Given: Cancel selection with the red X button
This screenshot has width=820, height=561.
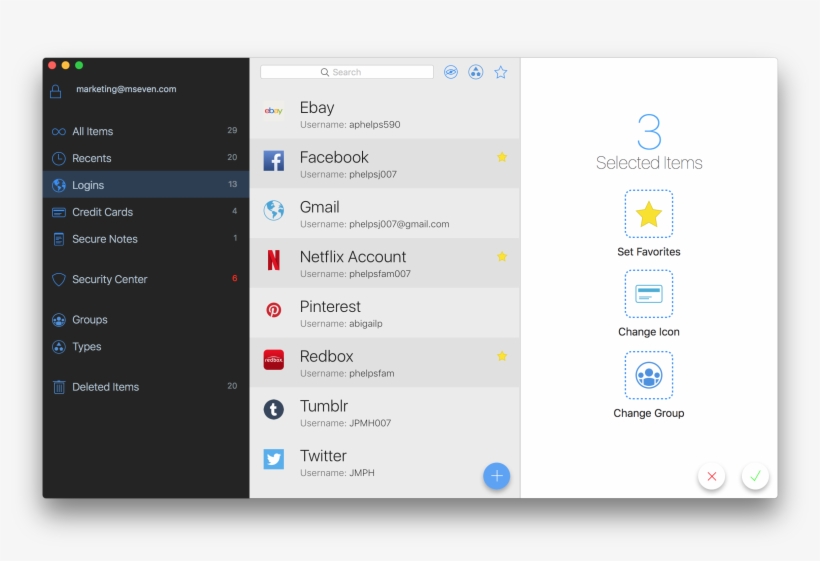Looking at the screenshot, I should 711,476.
